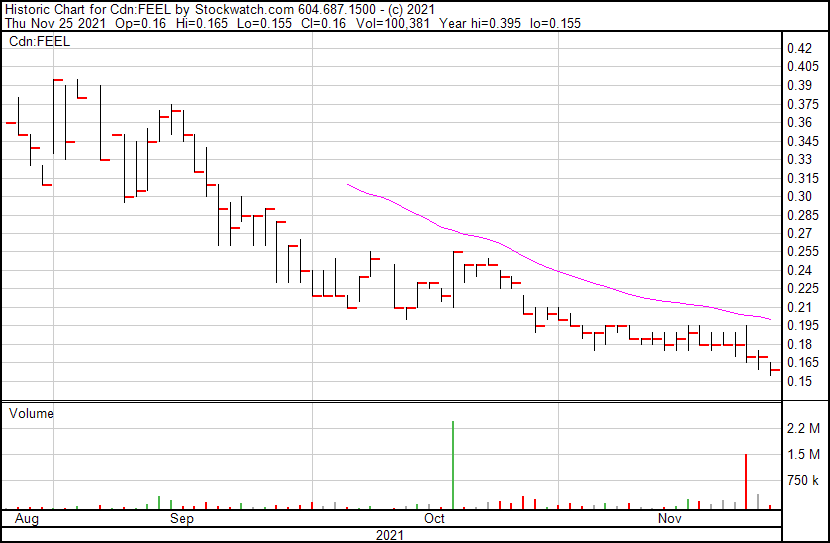Click the 0.30 price axis label

pyautogui.click(x=799, y=196)
